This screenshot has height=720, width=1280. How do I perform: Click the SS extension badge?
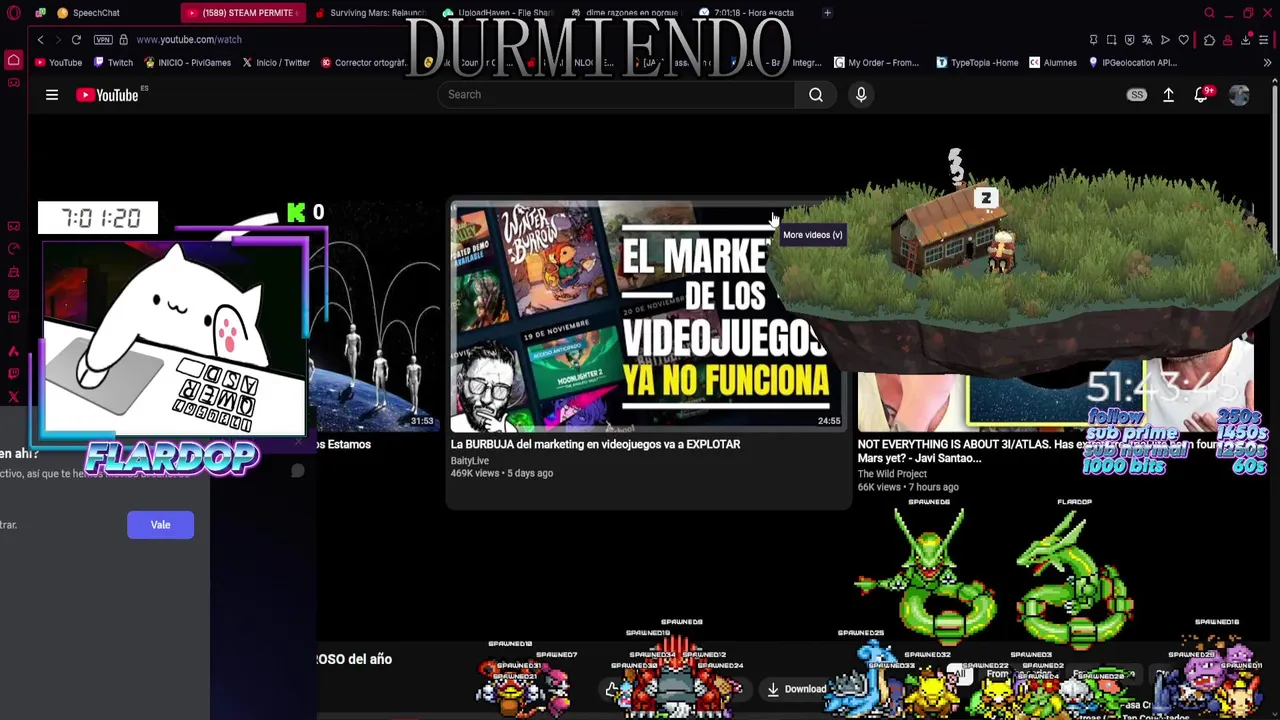coord(1137,95)
